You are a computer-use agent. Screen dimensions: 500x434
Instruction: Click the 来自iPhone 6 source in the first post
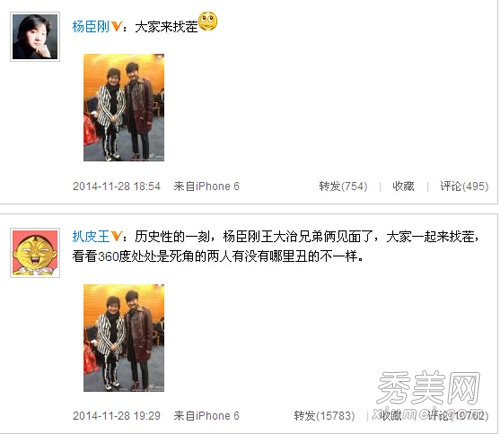click(x=206, y=186)
